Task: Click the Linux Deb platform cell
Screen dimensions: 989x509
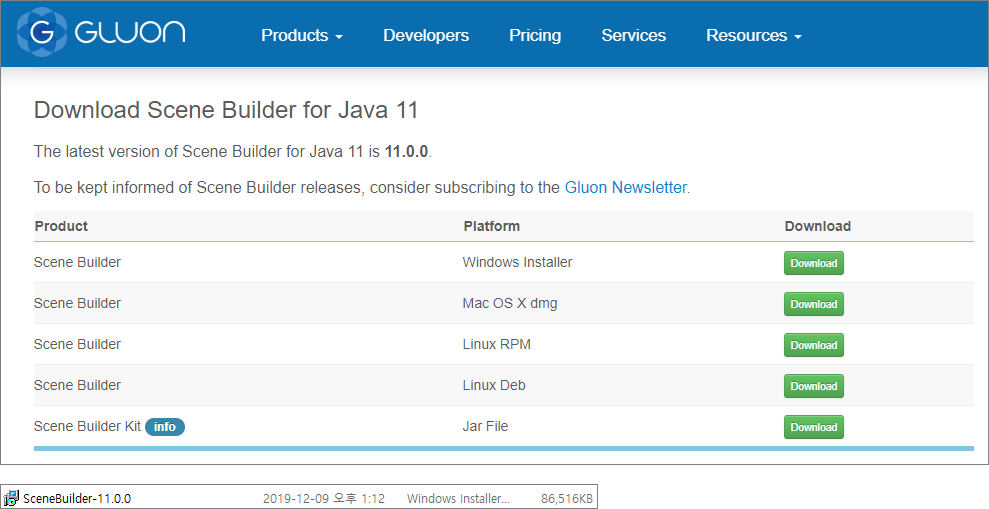Action: [x=494, y=385]
